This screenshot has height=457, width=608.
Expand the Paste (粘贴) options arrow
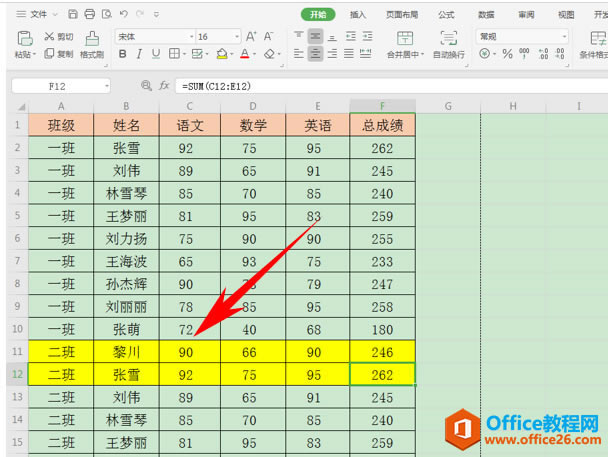pyautogui.click(x=35, y=54)
